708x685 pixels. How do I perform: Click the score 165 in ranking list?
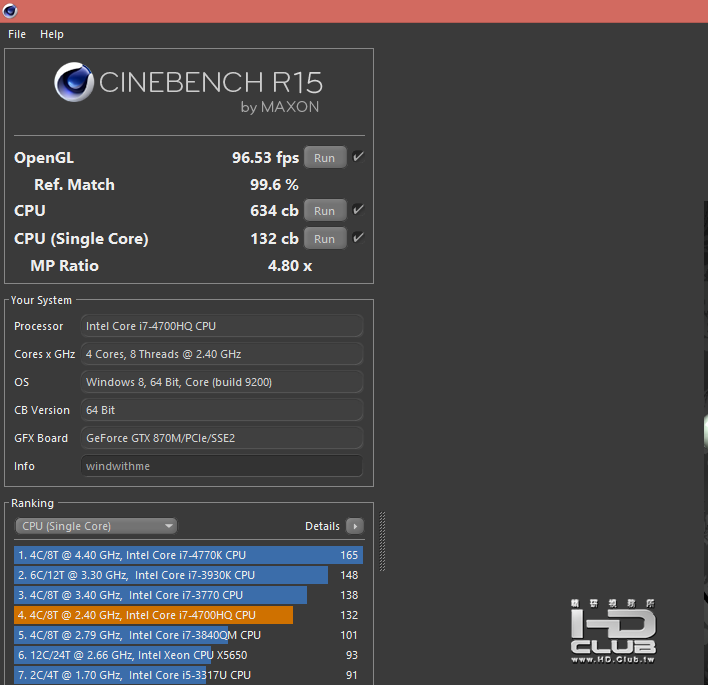(349, 555)
